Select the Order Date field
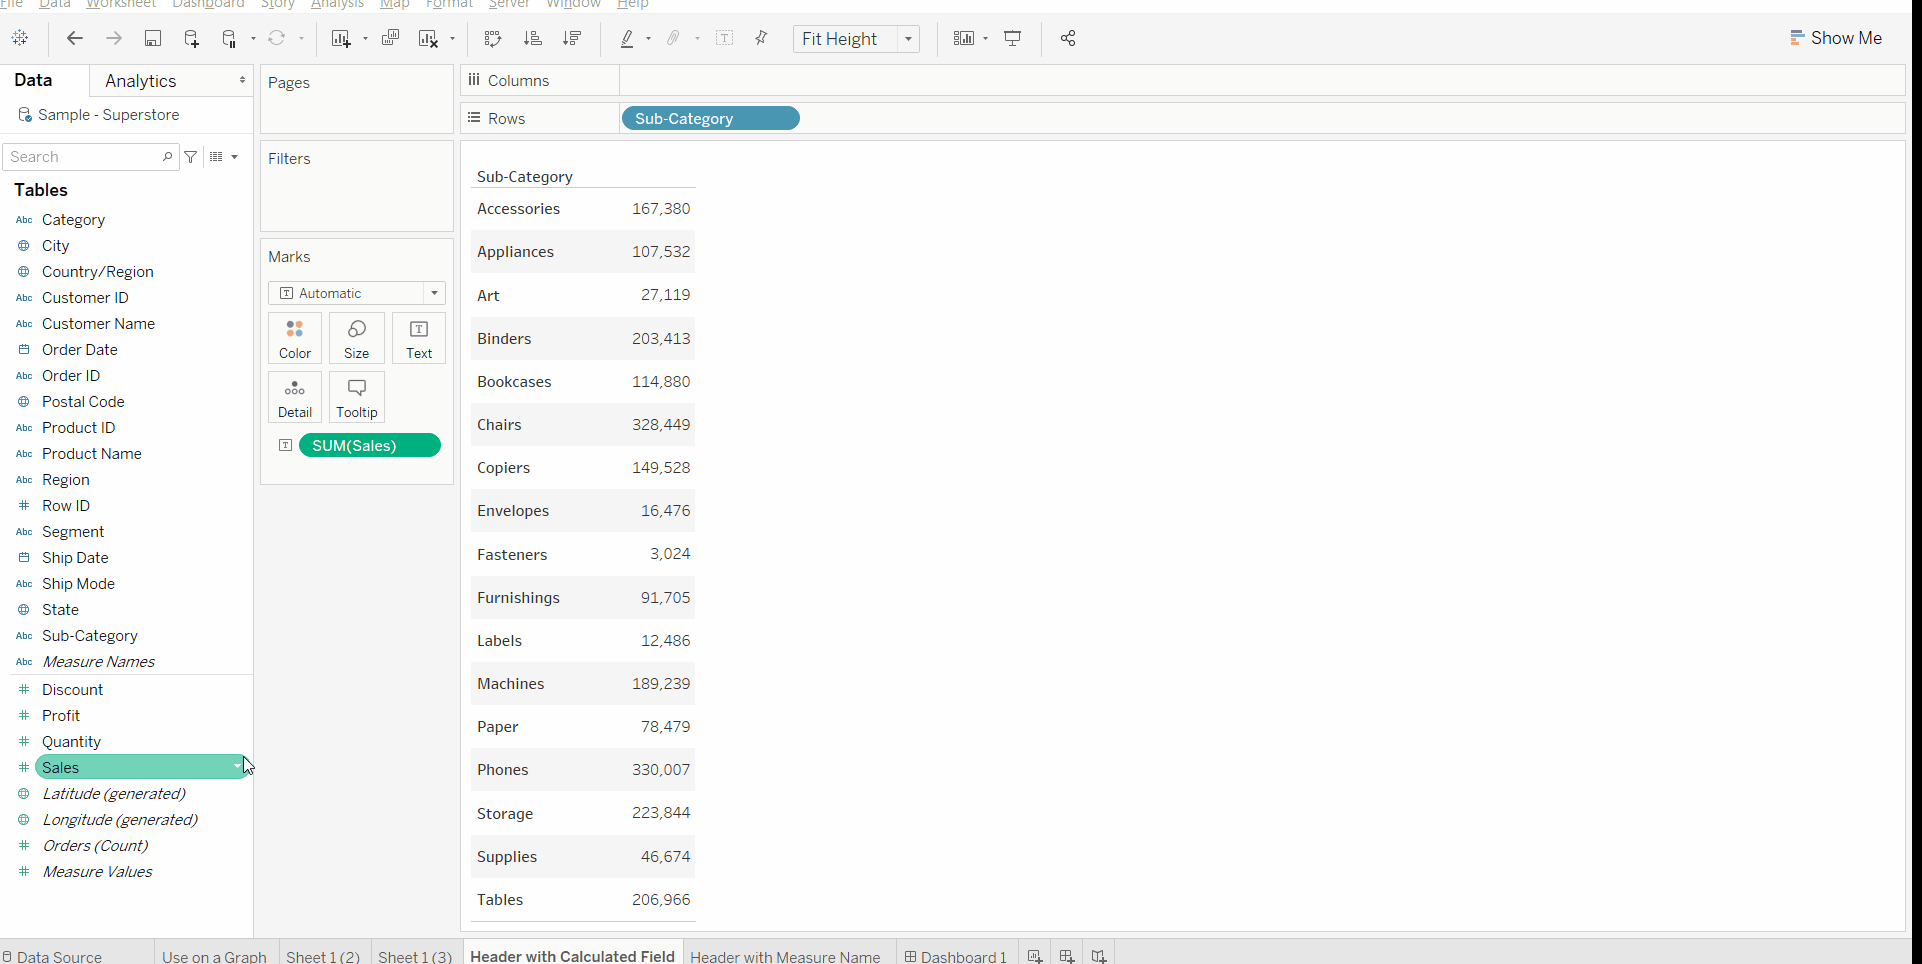This screenshot has width=1922, height=964. coord(80,350)
